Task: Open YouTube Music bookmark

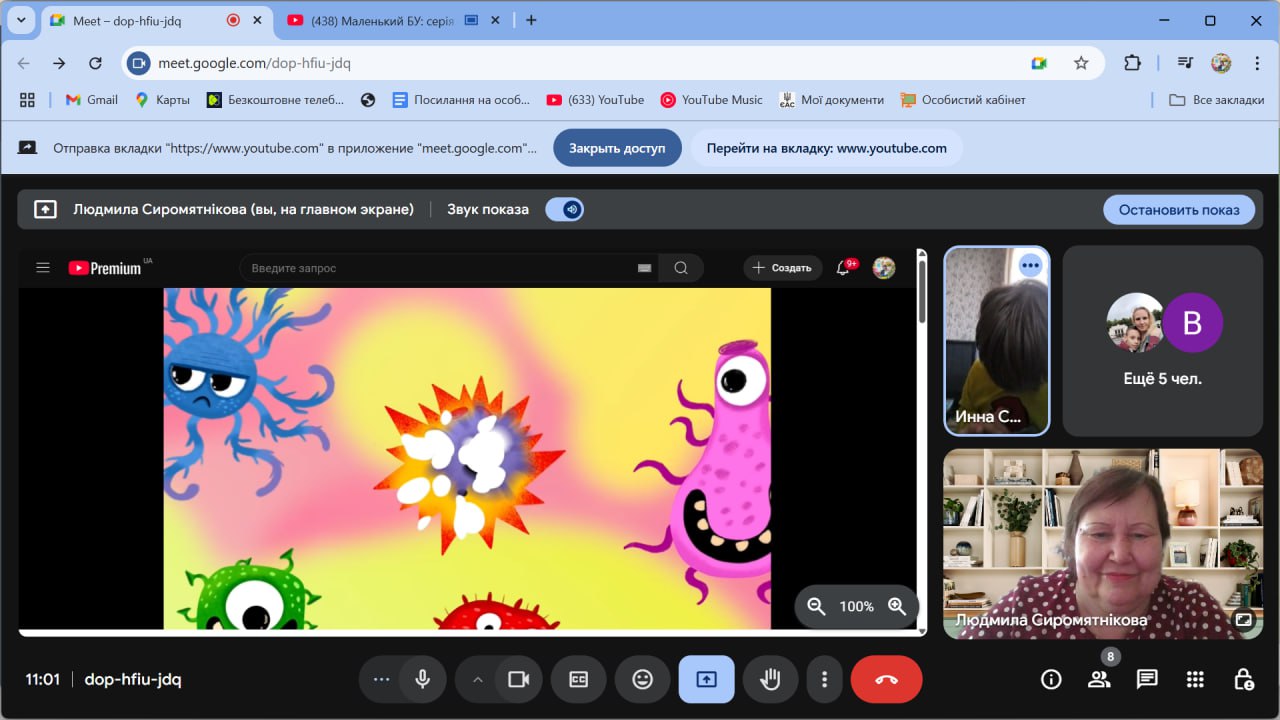Action: pyautogui.click(x=711, y=100)
